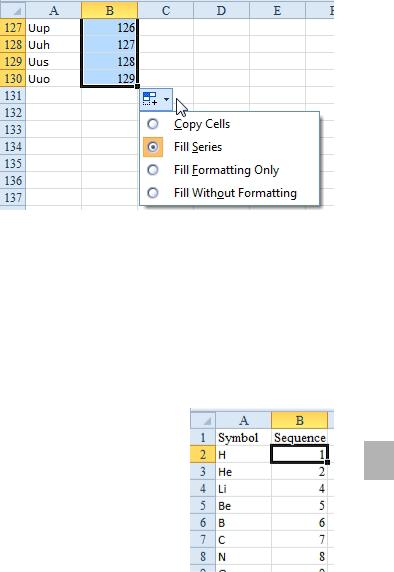Click sequence cell with value 2
Screen dimensions: 394x572
[300, 471]
